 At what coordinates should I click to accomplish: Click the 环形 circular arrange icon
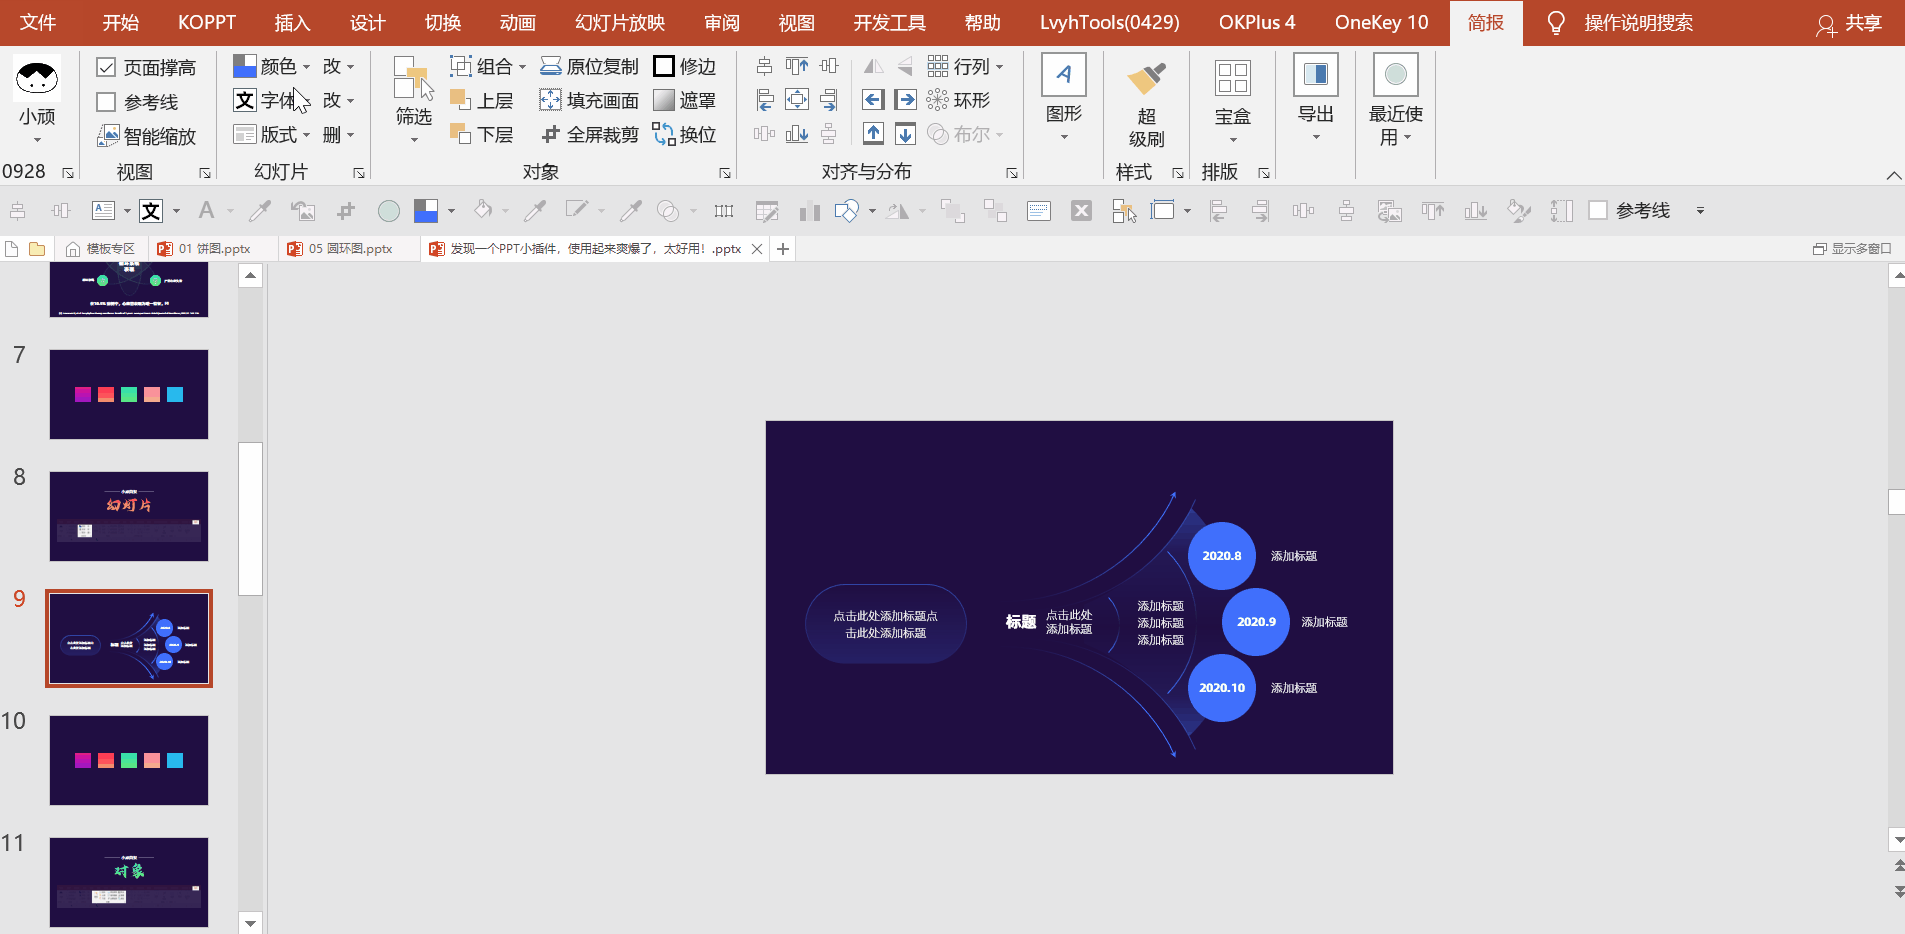[937, 100]
